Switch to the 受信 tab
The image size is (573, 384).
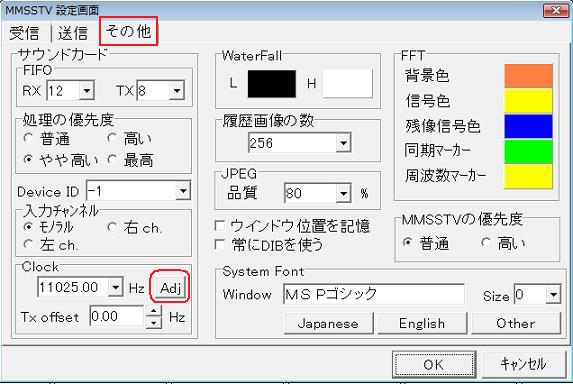coord(24,33)
